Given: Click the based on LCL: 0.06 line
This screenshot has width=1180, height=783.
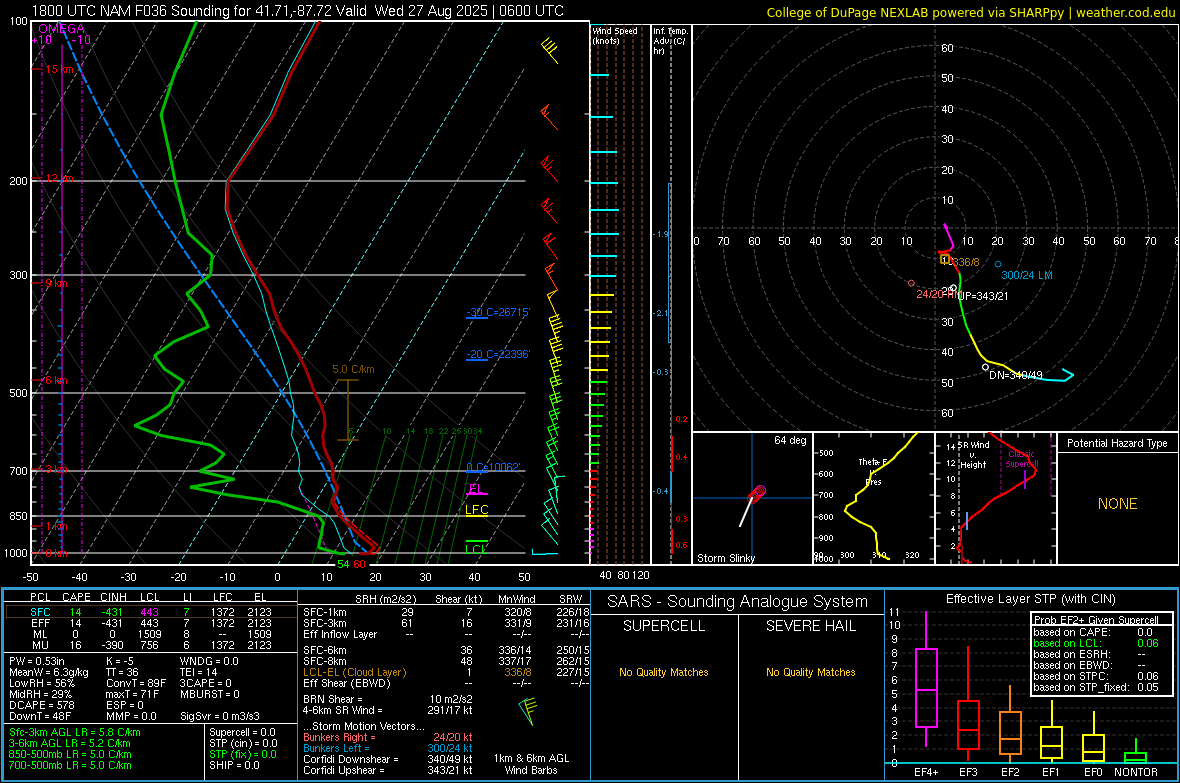Looking at the screenshot, I should 1096,644.
